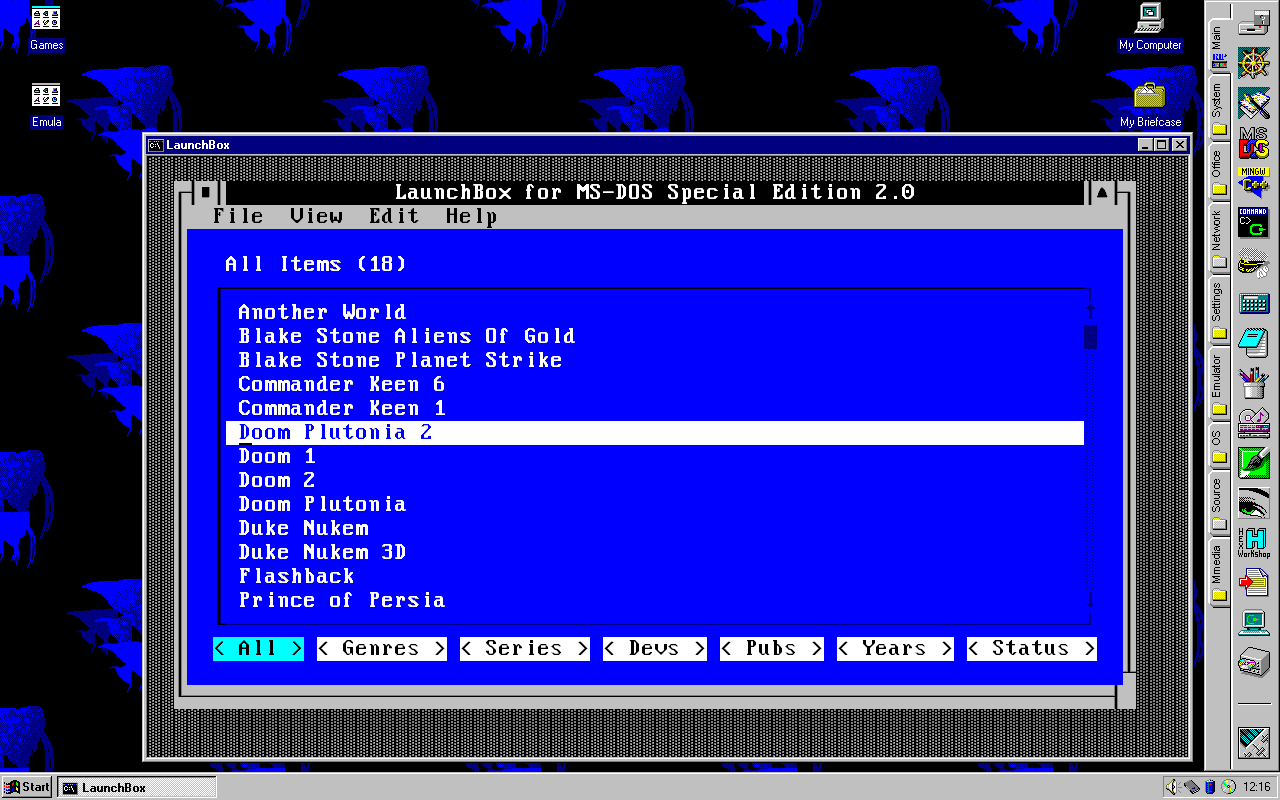Click the customize icon at the toolbar bottom

point(1253,742)
